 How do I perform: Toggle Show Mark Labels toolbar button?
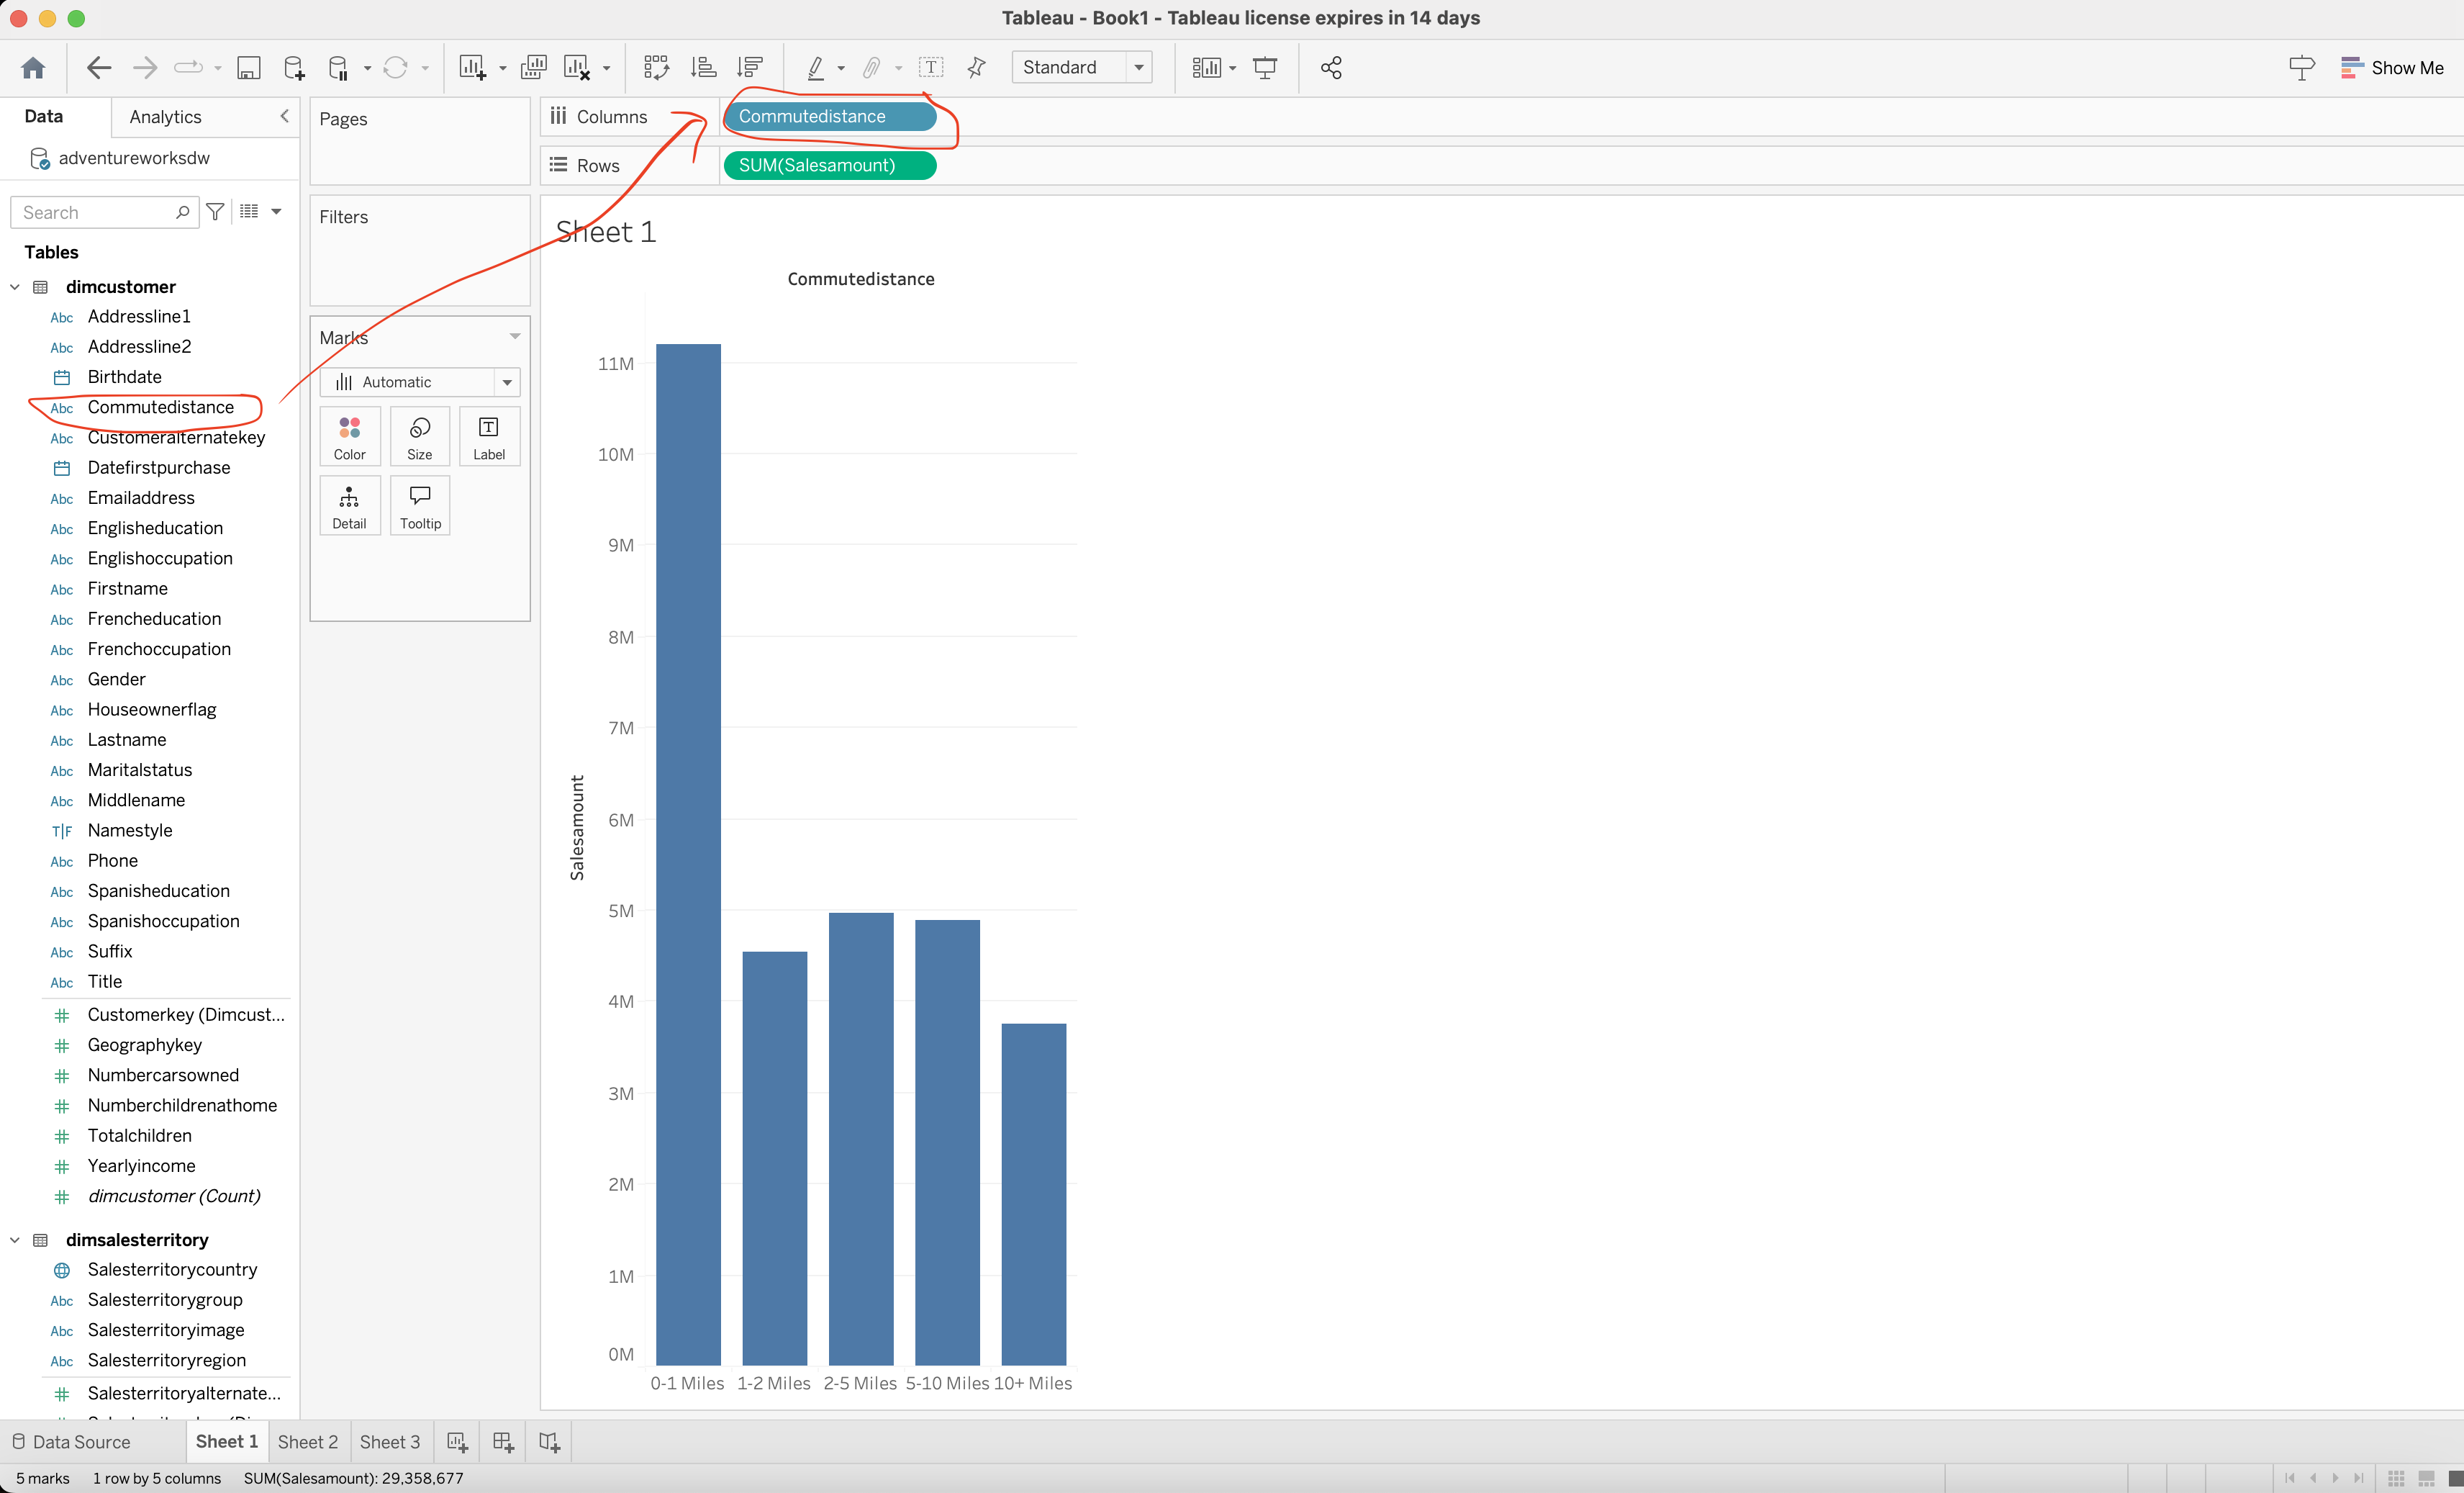pos(930,67)
